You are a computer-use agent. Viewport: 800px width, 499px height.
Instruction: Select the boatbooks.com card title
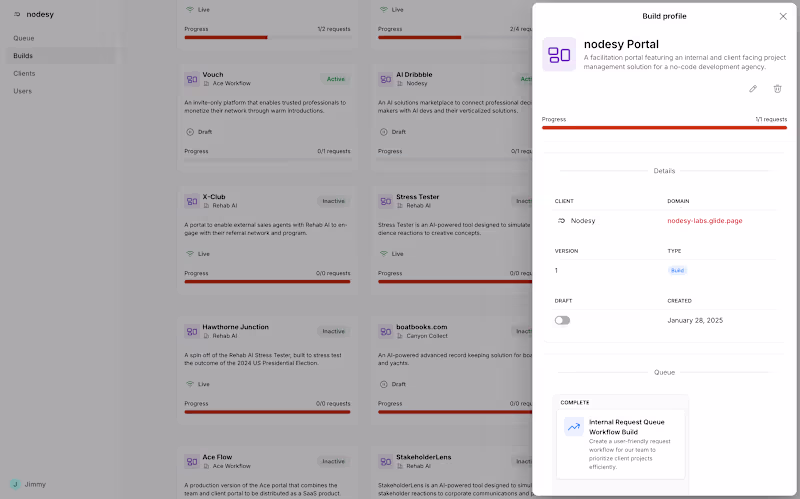point(421,327)
